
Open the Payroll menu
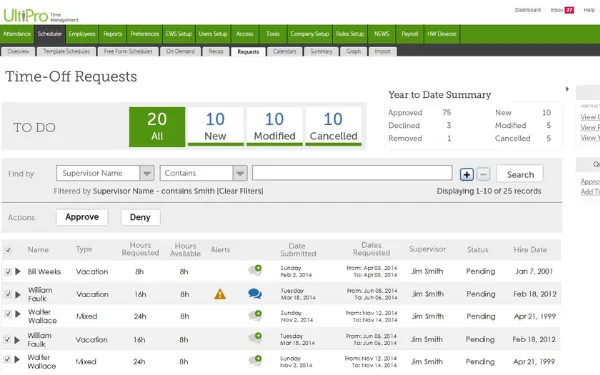409,34
